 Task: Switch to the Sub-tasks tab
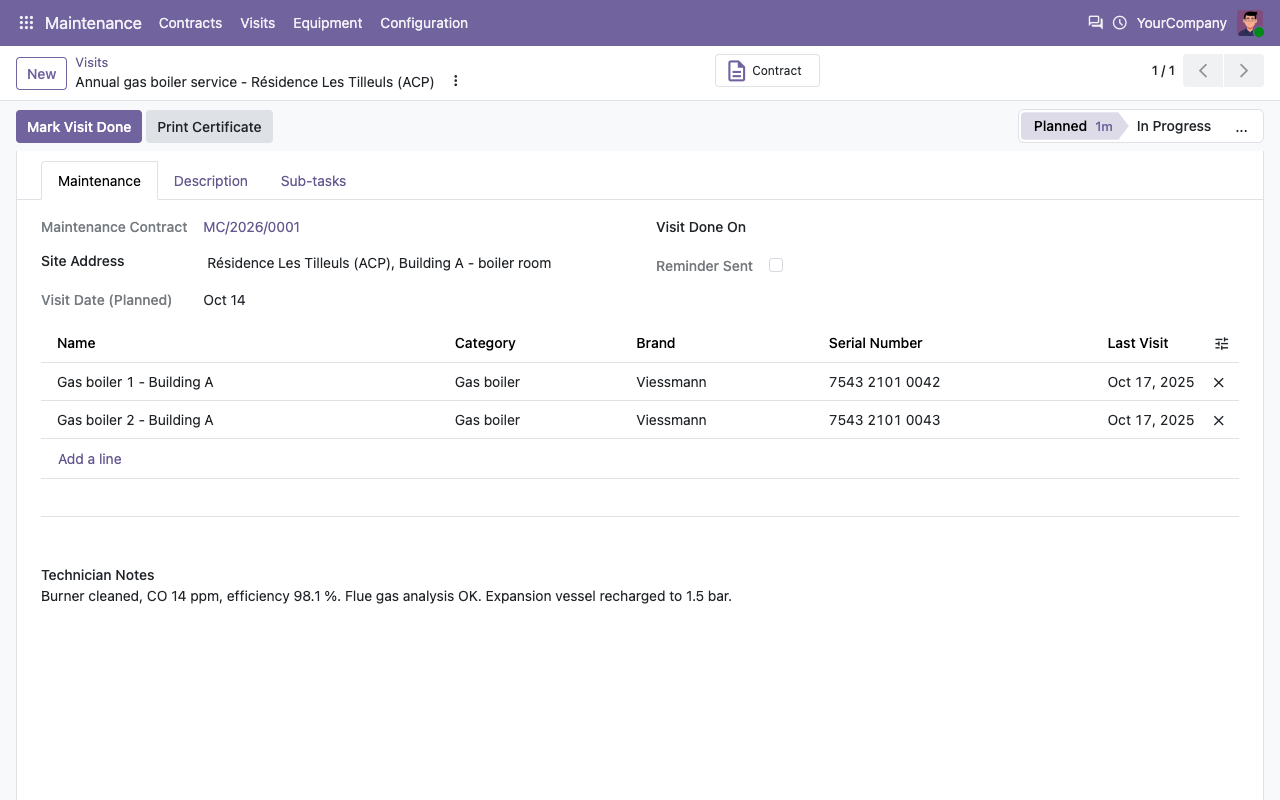click(313, 181)
